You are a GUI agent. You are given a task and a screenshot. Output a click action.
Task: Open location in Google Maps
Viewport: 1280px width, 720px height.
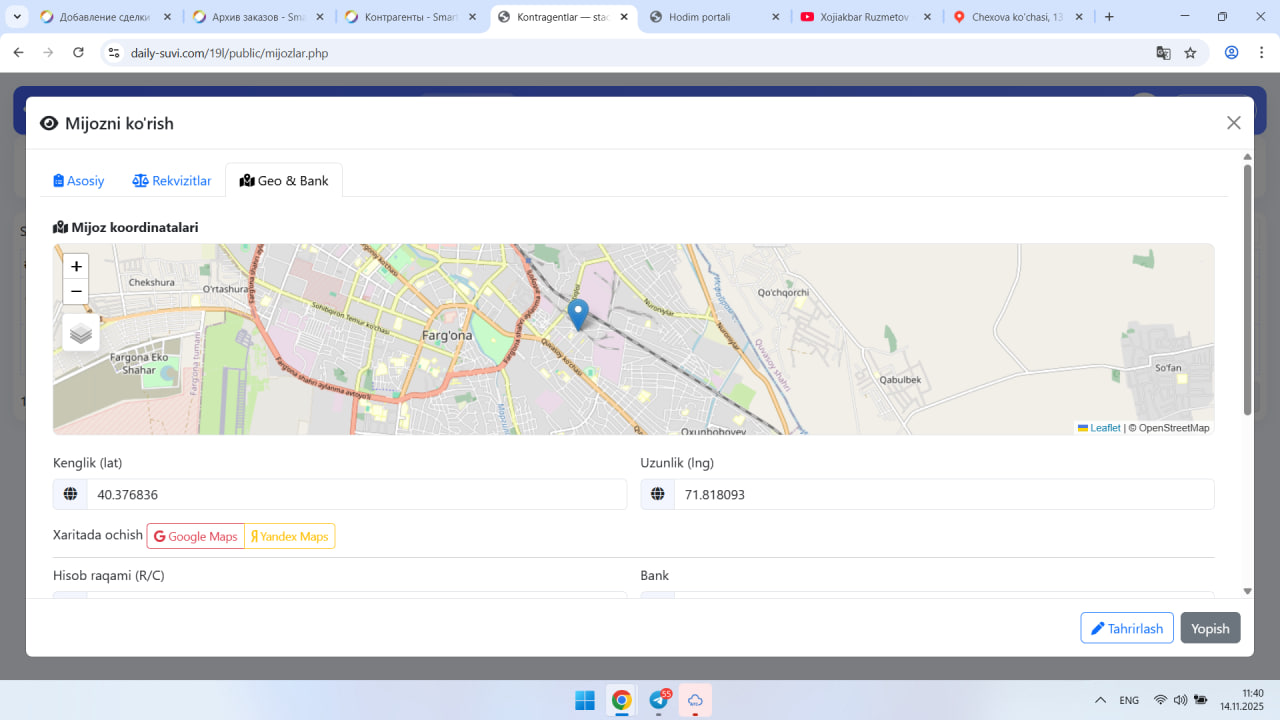(x=196, y=537)
